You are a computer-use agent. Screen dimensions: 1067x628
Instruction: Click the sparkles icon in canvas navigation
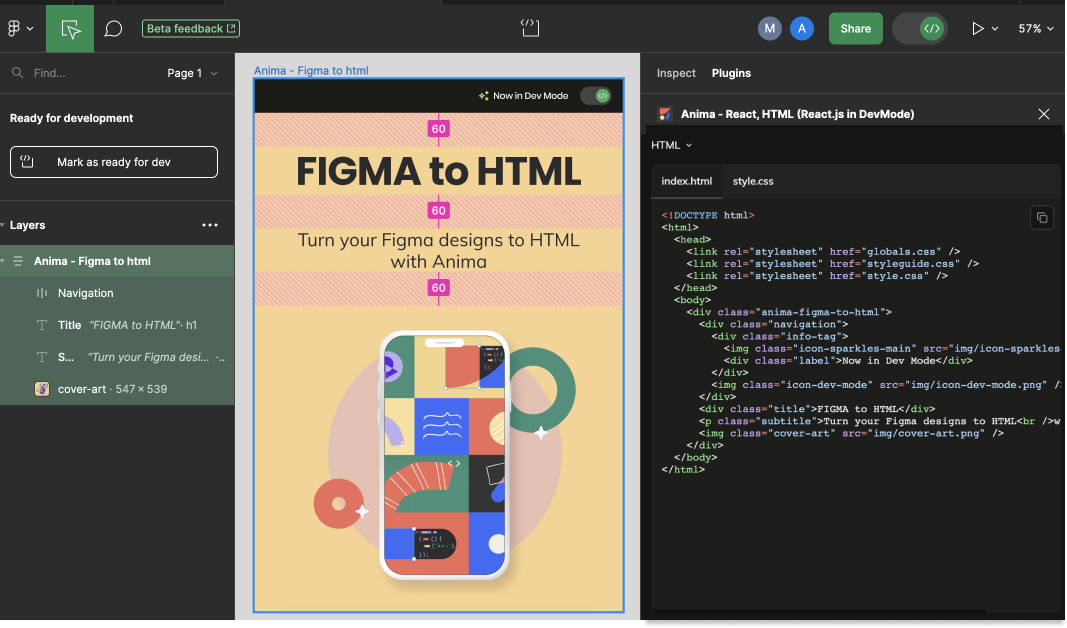tap(483, 96)
